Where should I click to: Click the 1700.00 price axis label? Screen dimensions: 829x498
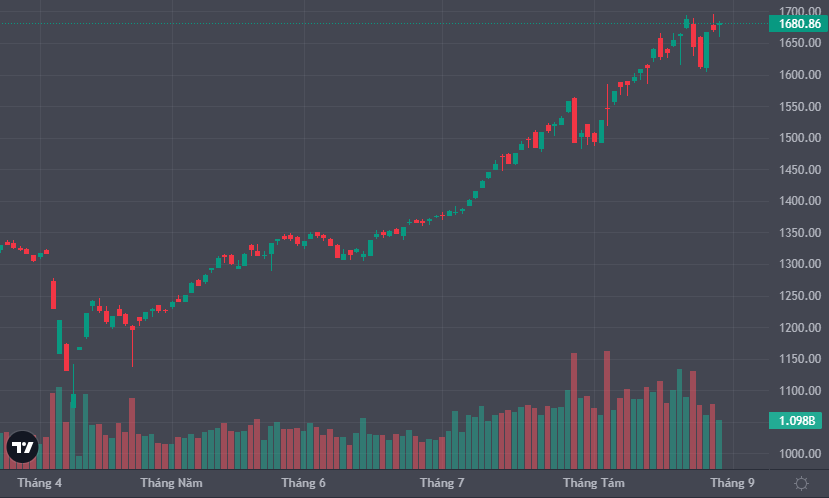pos(799,11)
